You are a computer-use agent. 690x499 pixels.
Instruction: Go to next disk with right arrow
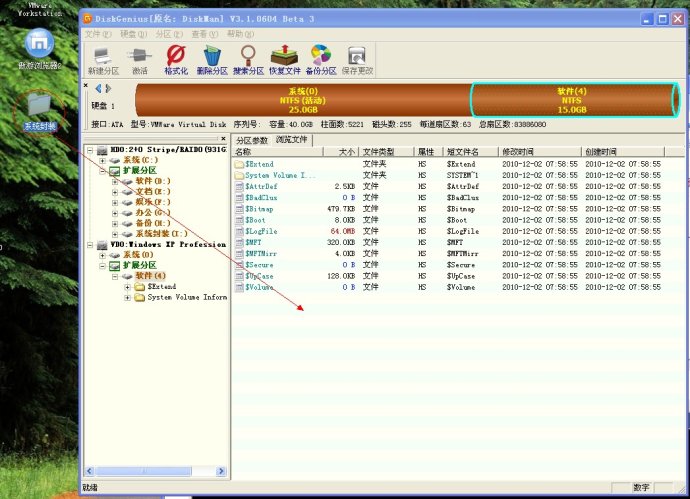point(108,88)
